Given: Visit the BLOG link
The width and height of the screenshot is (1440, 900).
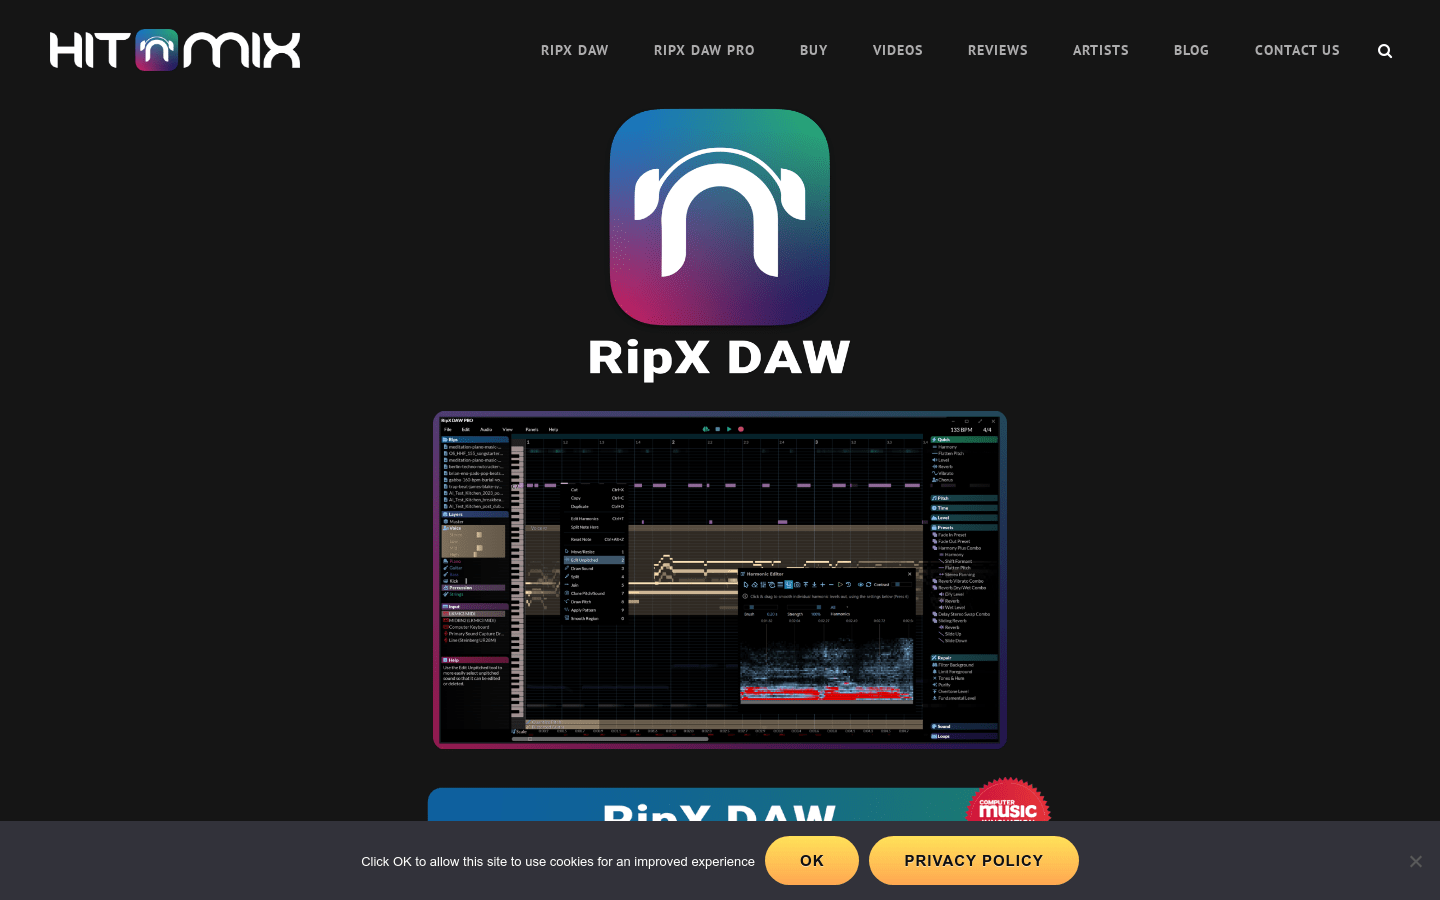Looking at the screenshot, I should (1191, 50).
